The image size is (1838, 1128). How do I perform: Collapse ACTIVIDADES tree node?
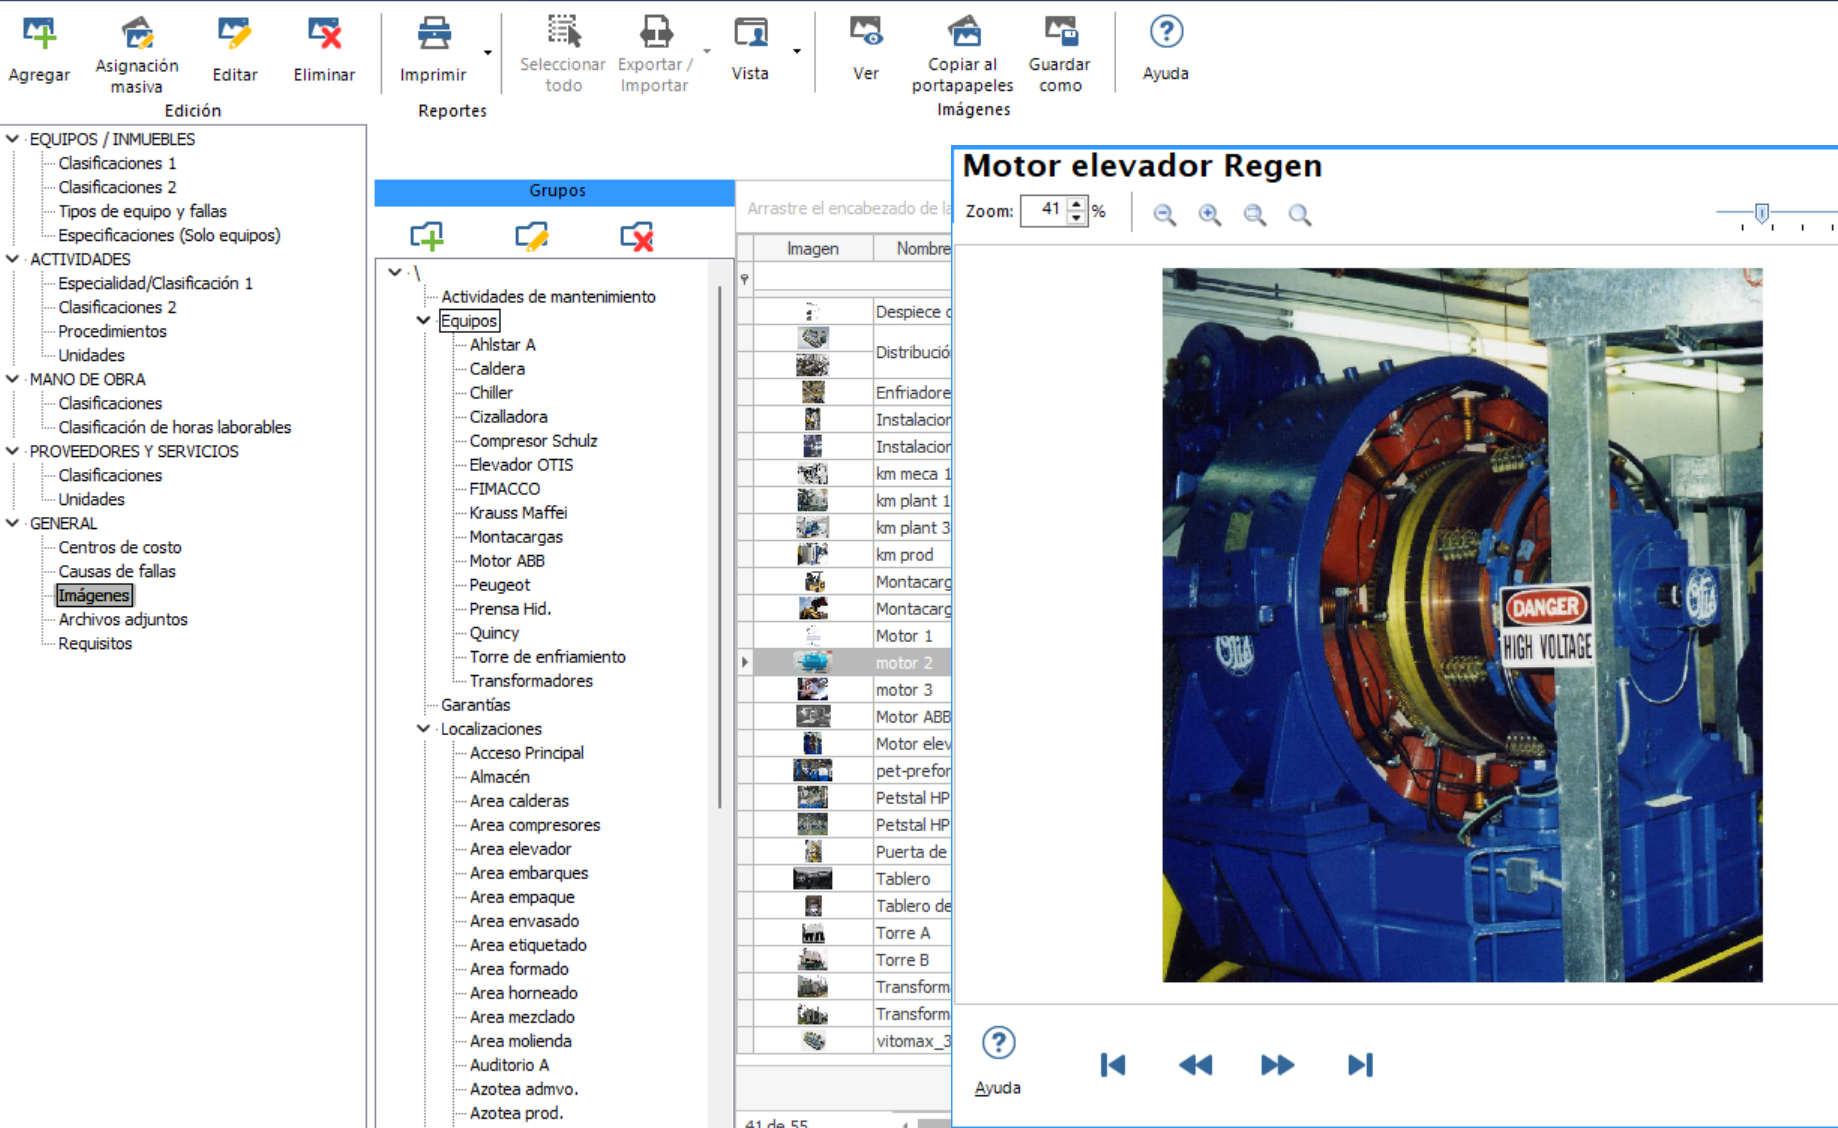tap(12, 259)
